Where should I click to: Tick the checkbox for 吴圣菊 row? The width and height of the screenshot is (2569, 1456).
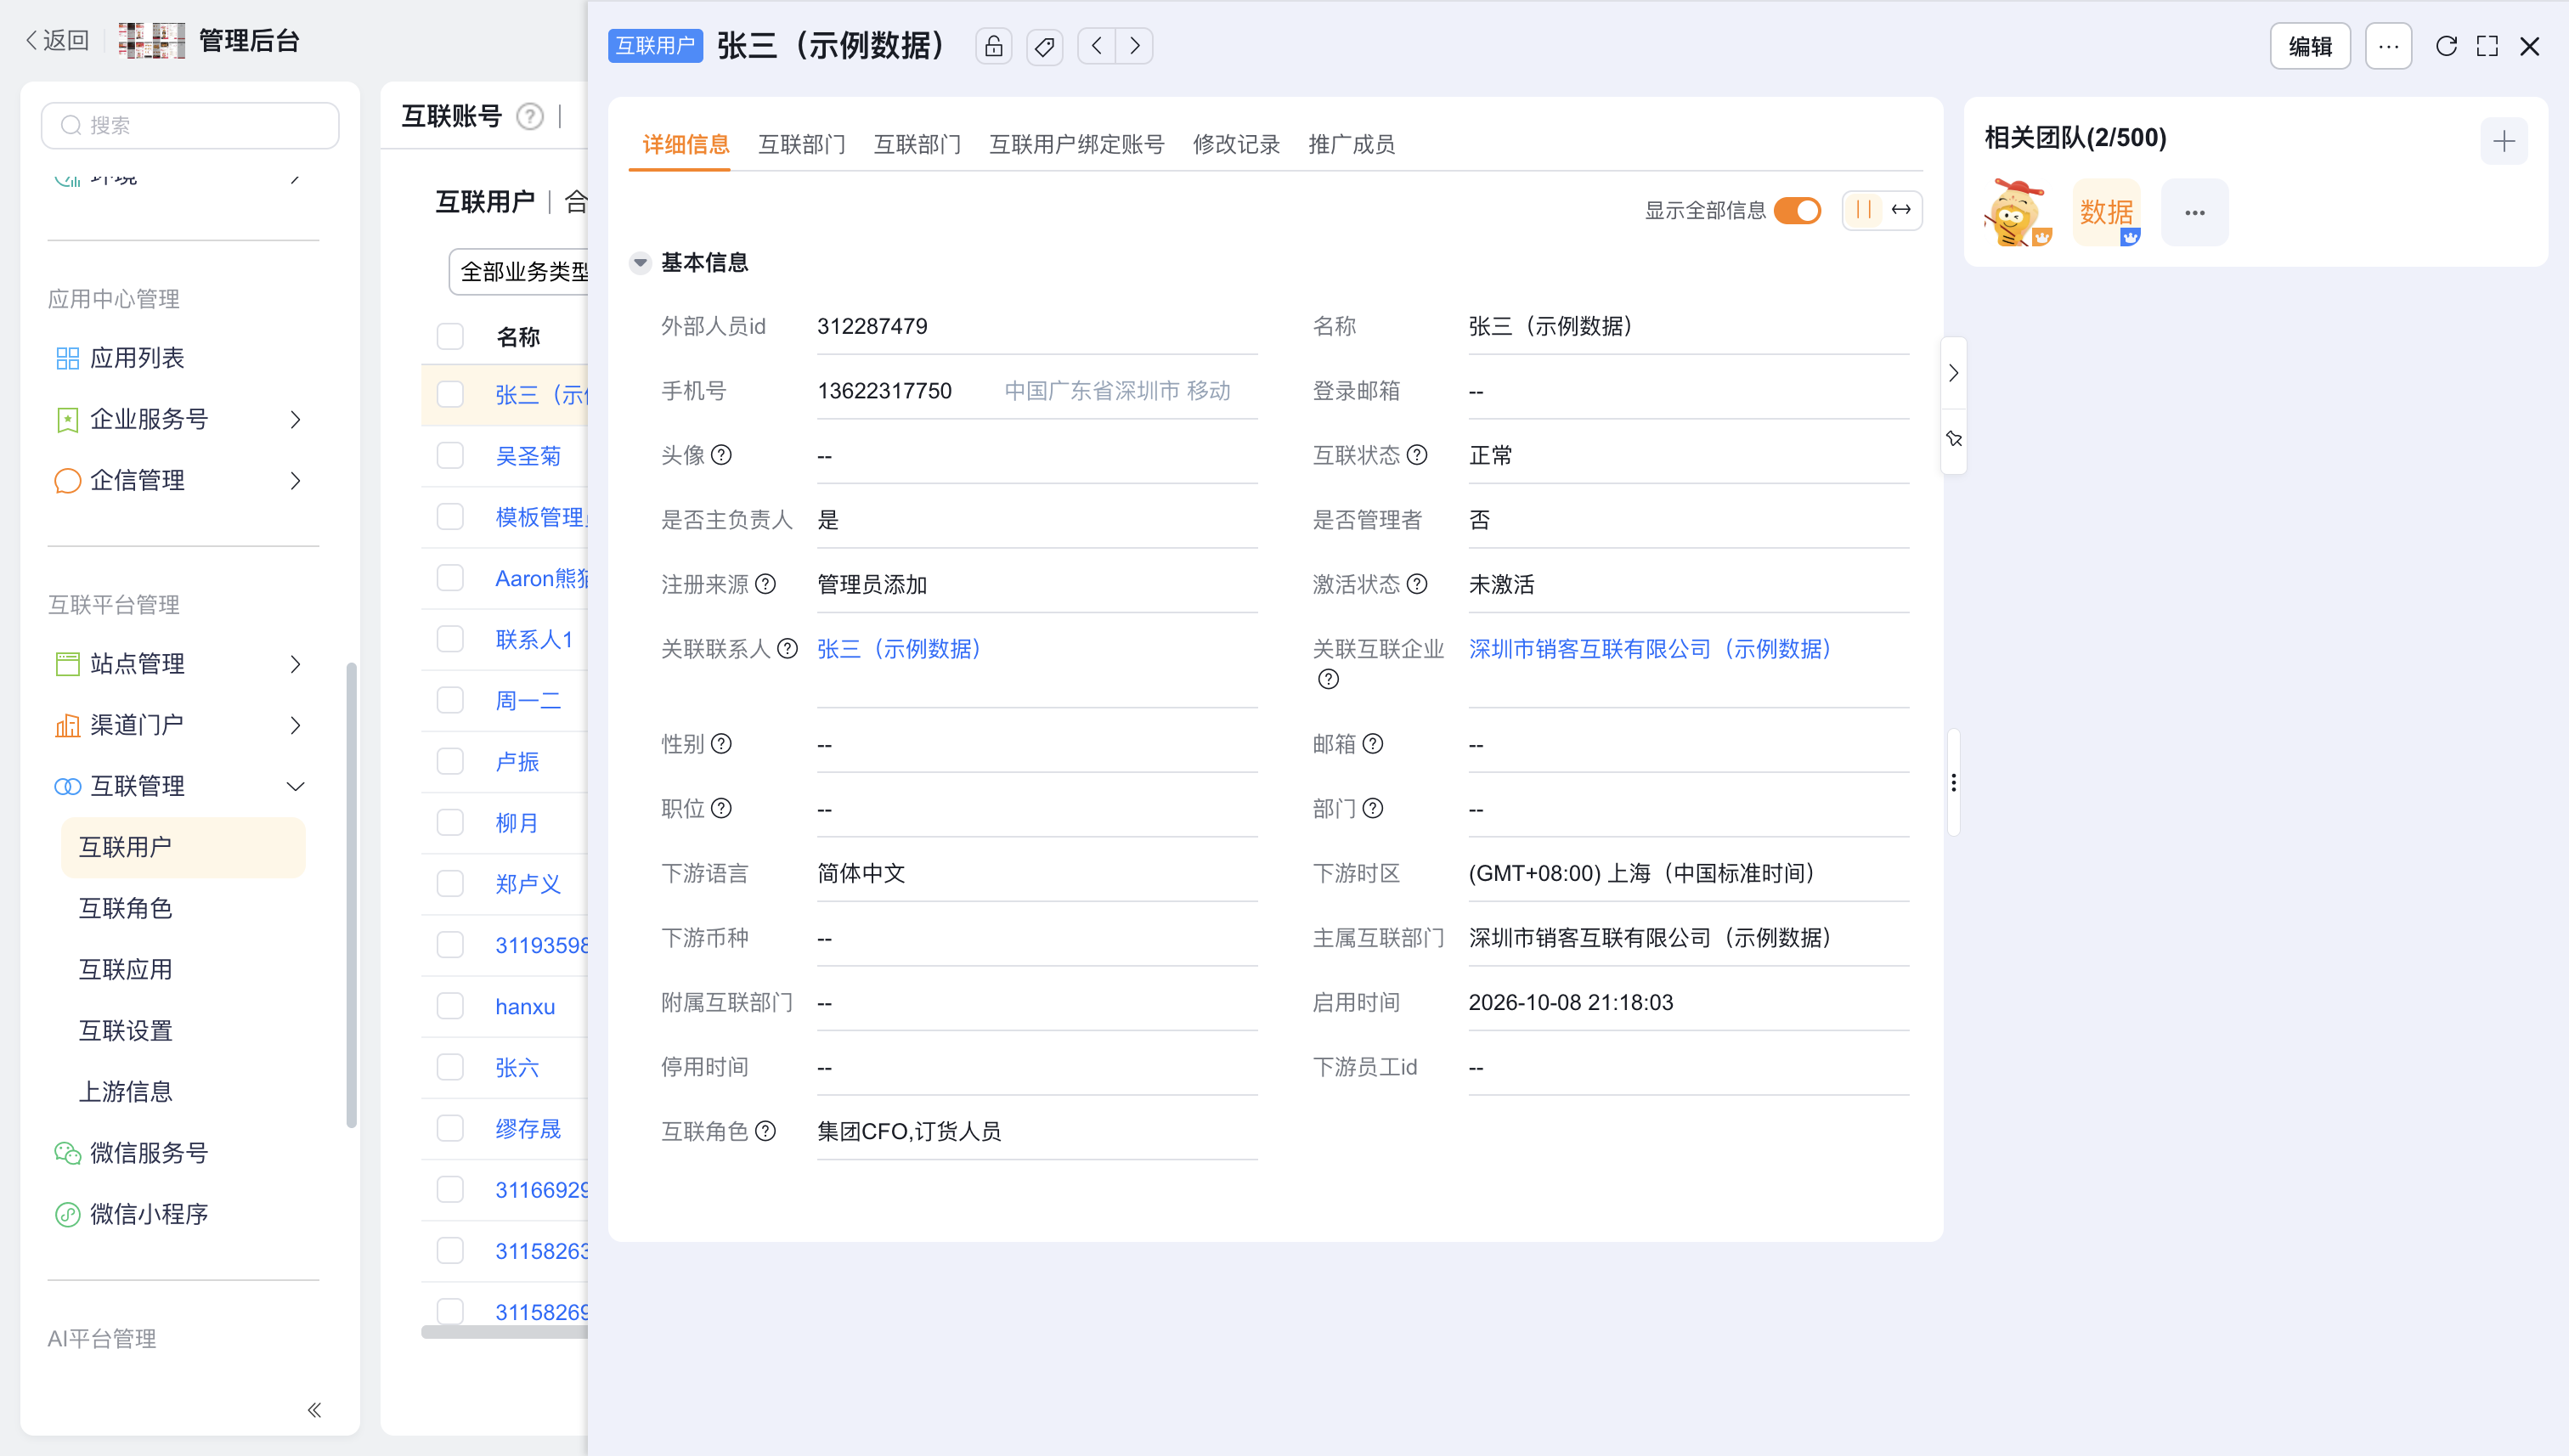[x=450, y=456]
